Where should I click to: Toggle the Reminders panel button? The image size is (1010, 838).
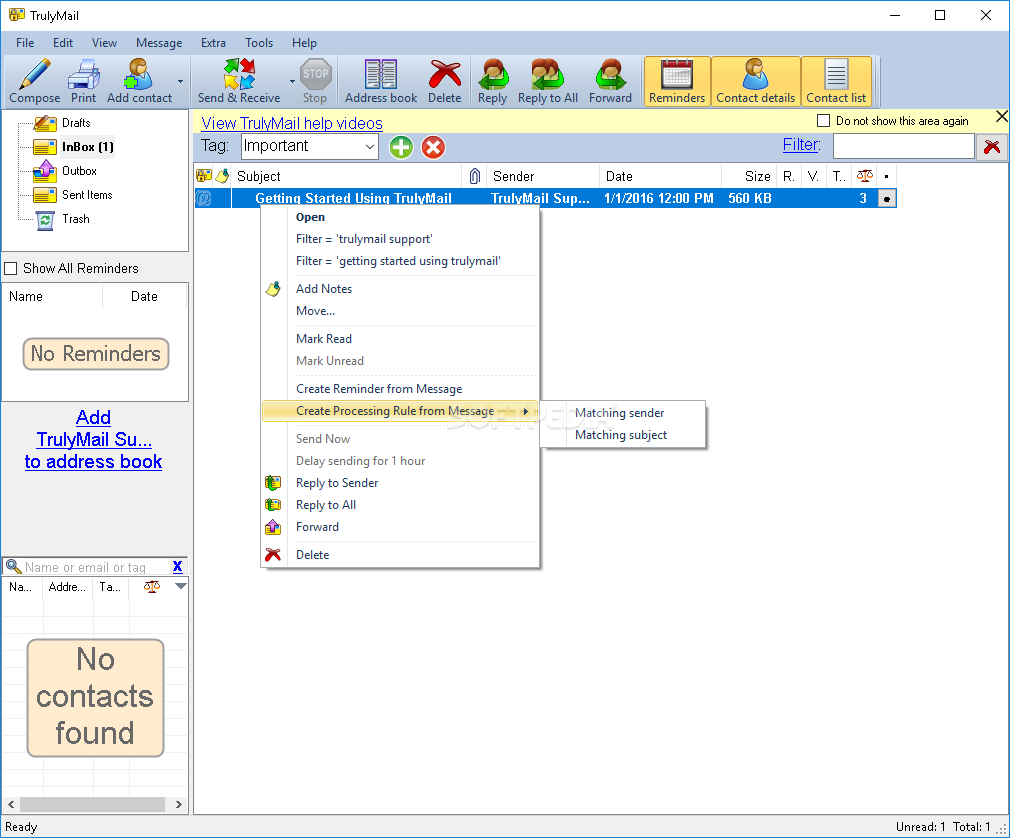point(677,81)
